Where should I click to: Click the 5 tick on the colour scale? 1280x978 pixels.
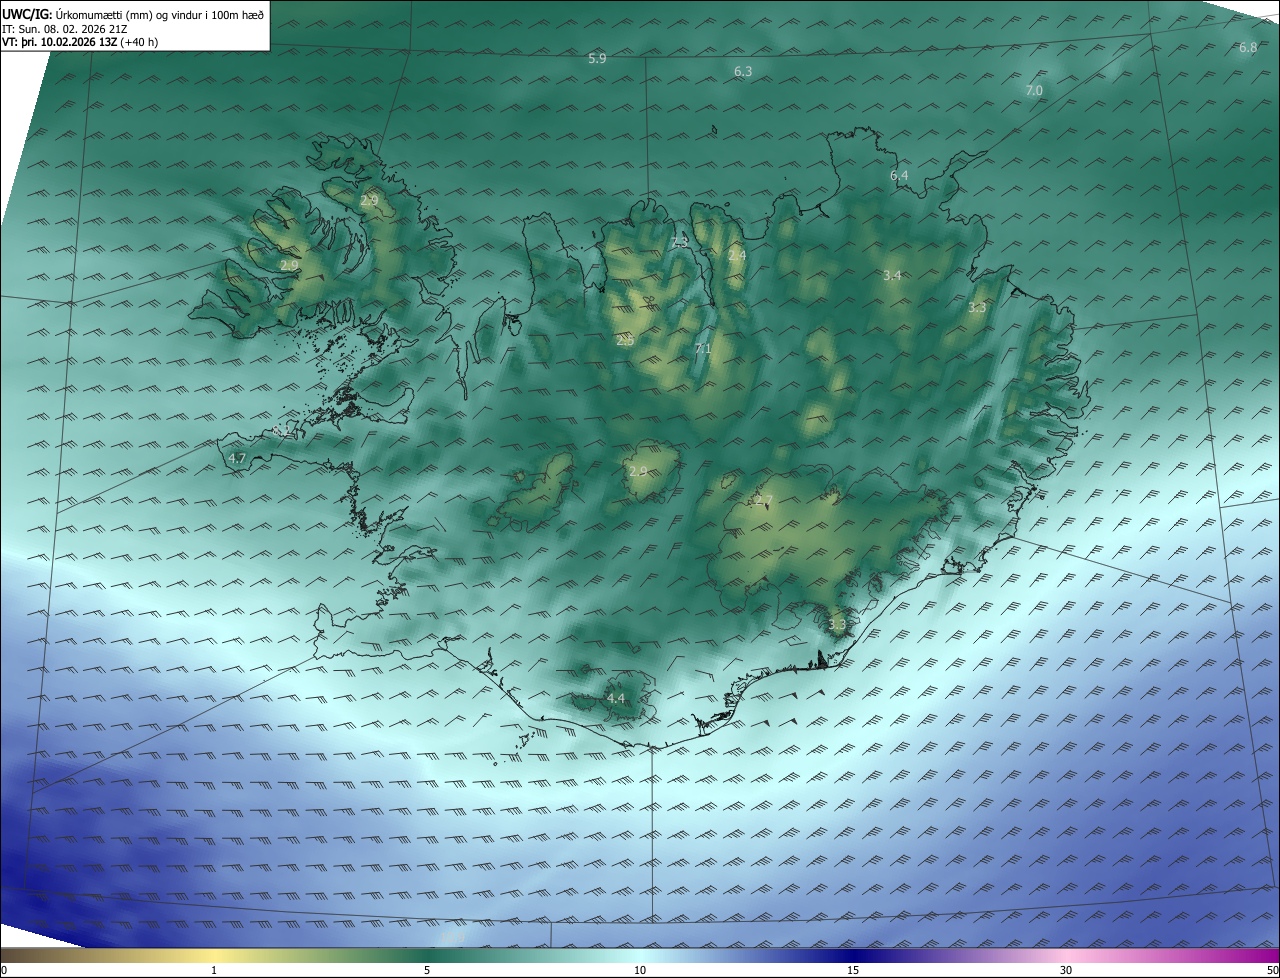pyautogui.click(x=427, y=970)
